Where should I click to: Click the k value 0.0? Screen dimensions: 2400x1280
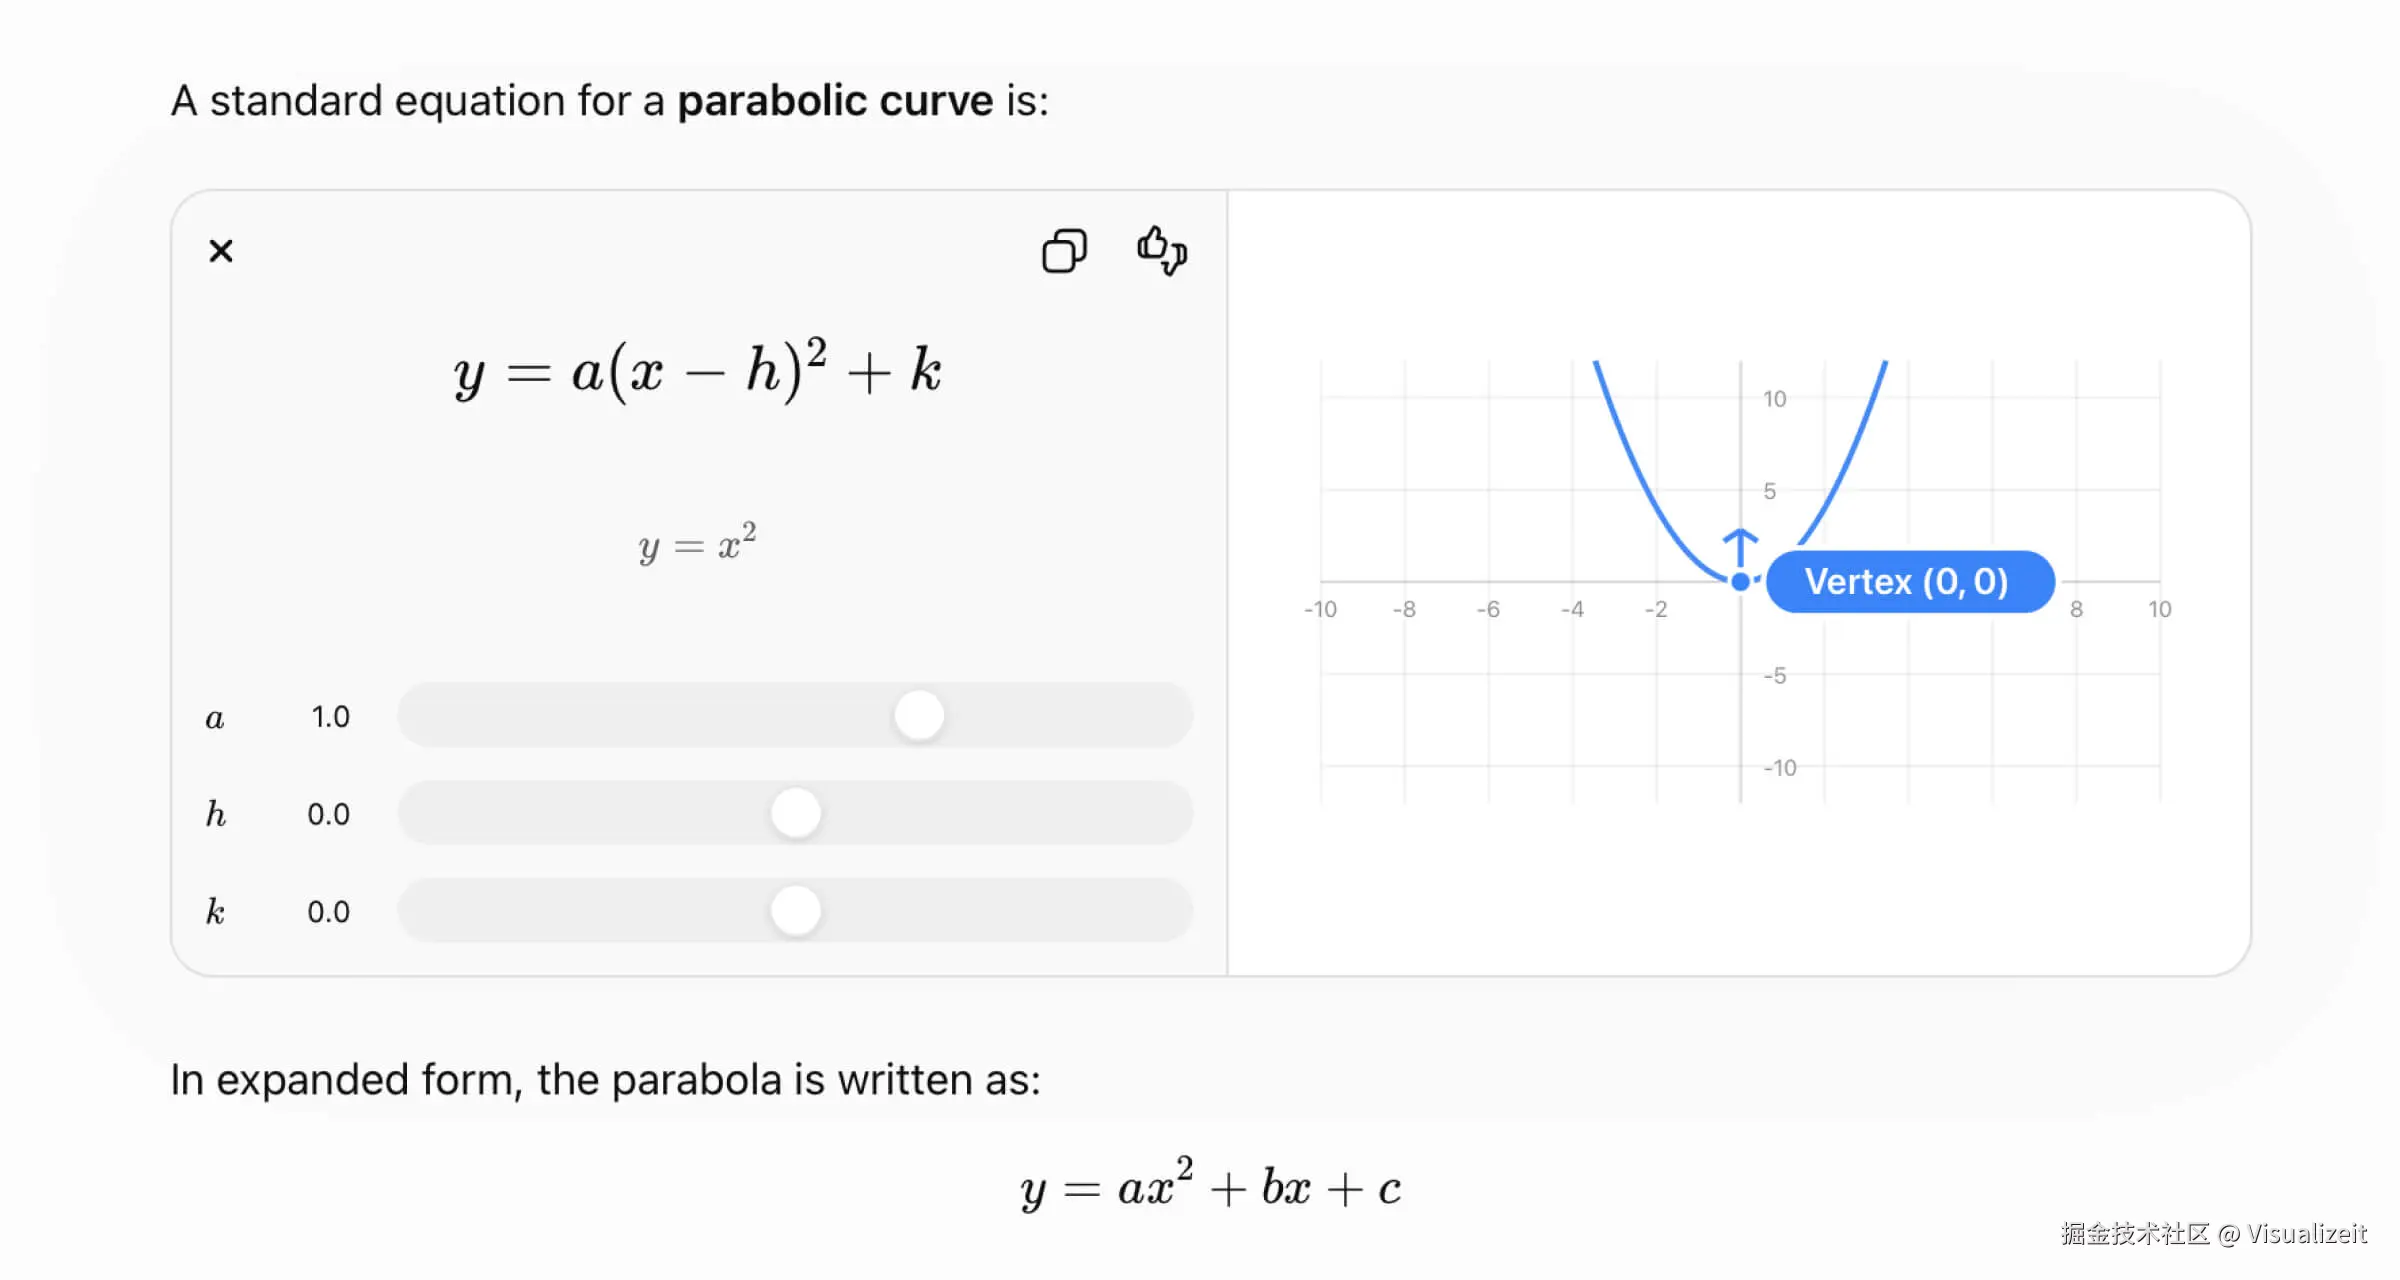328,912
